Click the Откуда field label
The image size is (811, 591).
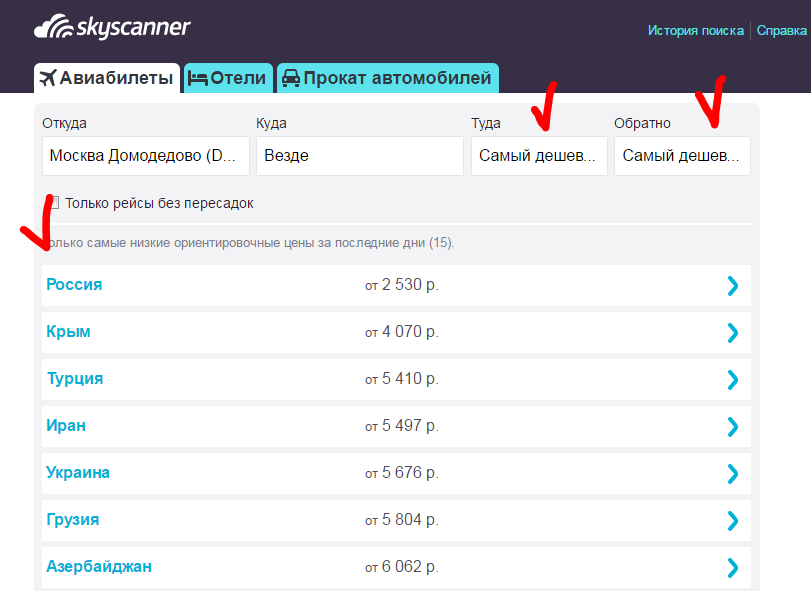(x=65, y=124)
